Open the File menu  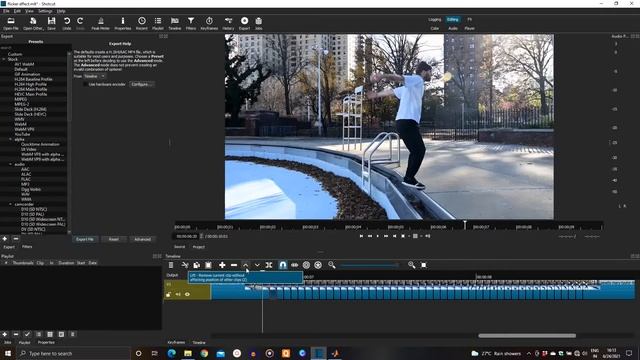(6, 11)
